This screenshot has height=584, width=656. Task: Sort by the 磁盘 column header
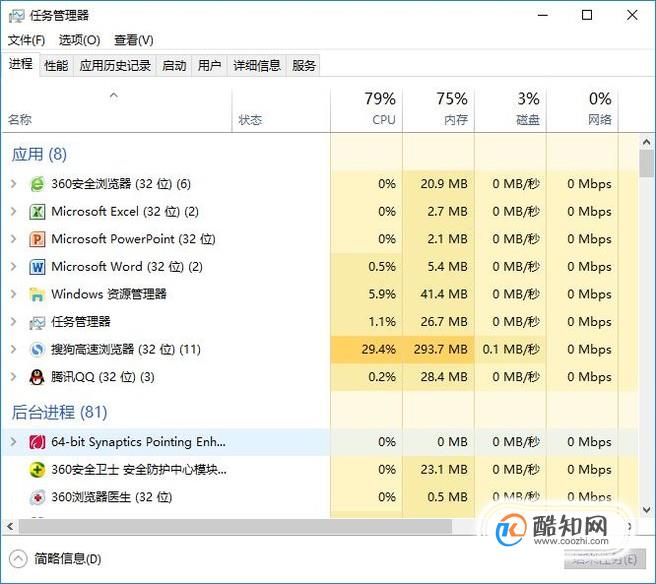[510, 110]
